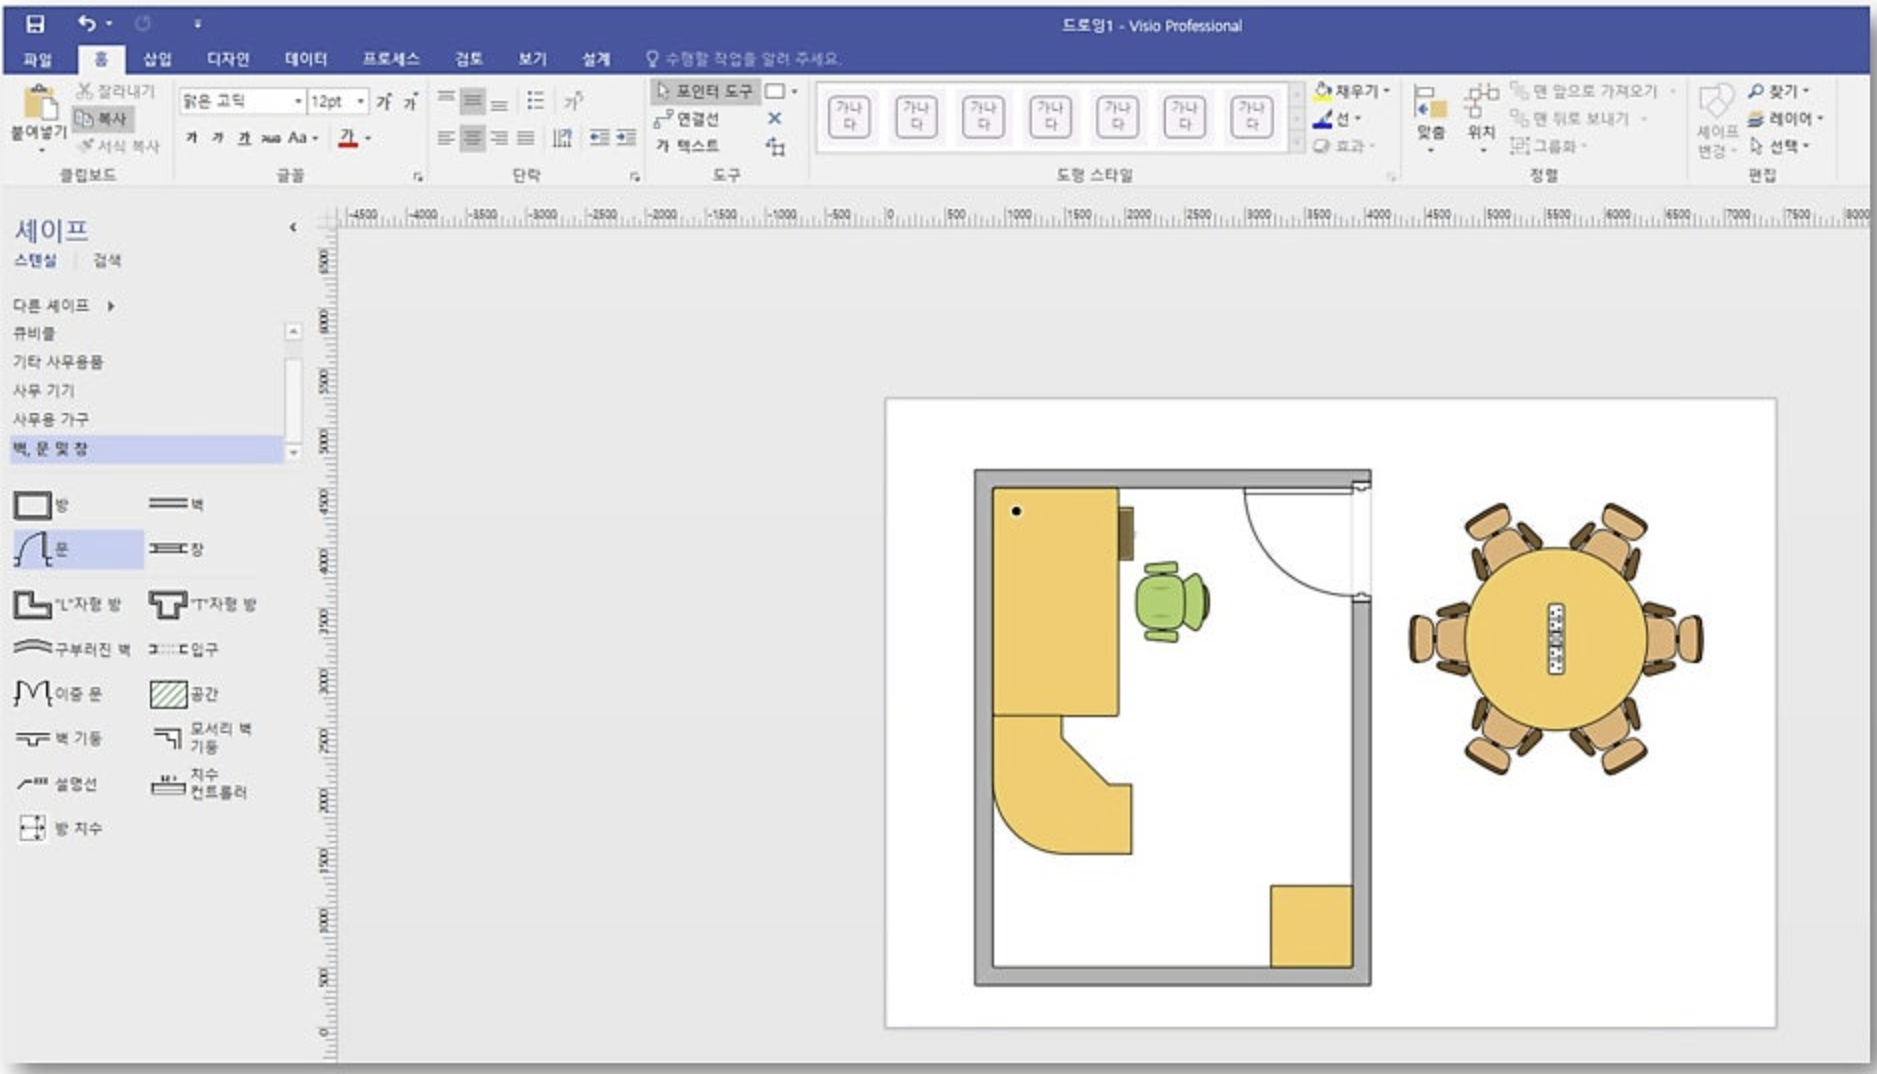Click the increase font size icon
1877x1074 pixels.
click(x=384, y=101)
